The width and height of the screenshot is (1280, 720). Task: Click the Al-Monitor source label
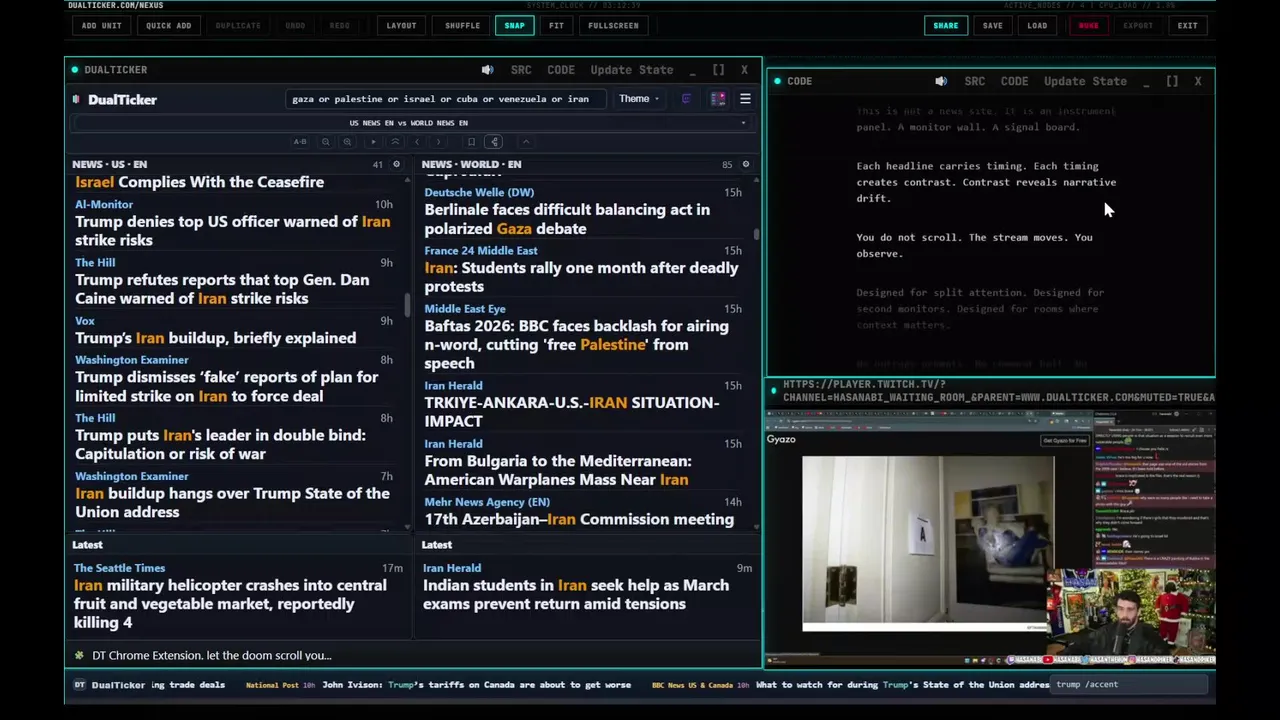coord(104,204)
